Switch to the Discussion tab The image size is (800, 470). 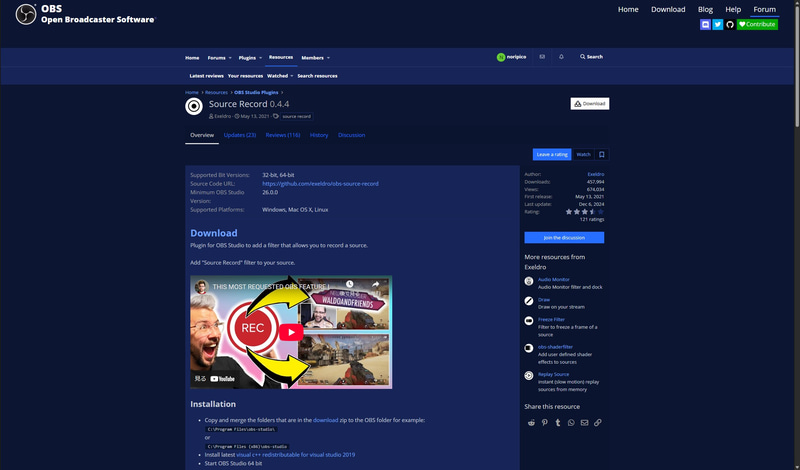pyautogui.click(x=352, y=135)
